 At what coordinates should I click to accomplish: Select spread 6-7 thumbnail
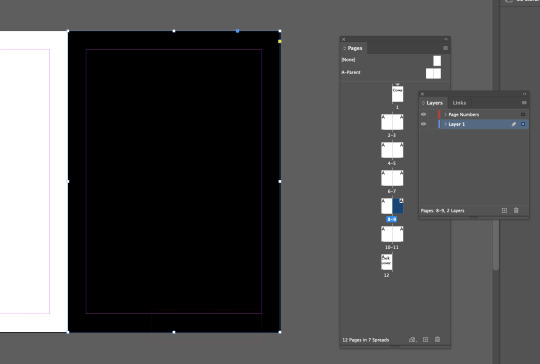[392, 178]
